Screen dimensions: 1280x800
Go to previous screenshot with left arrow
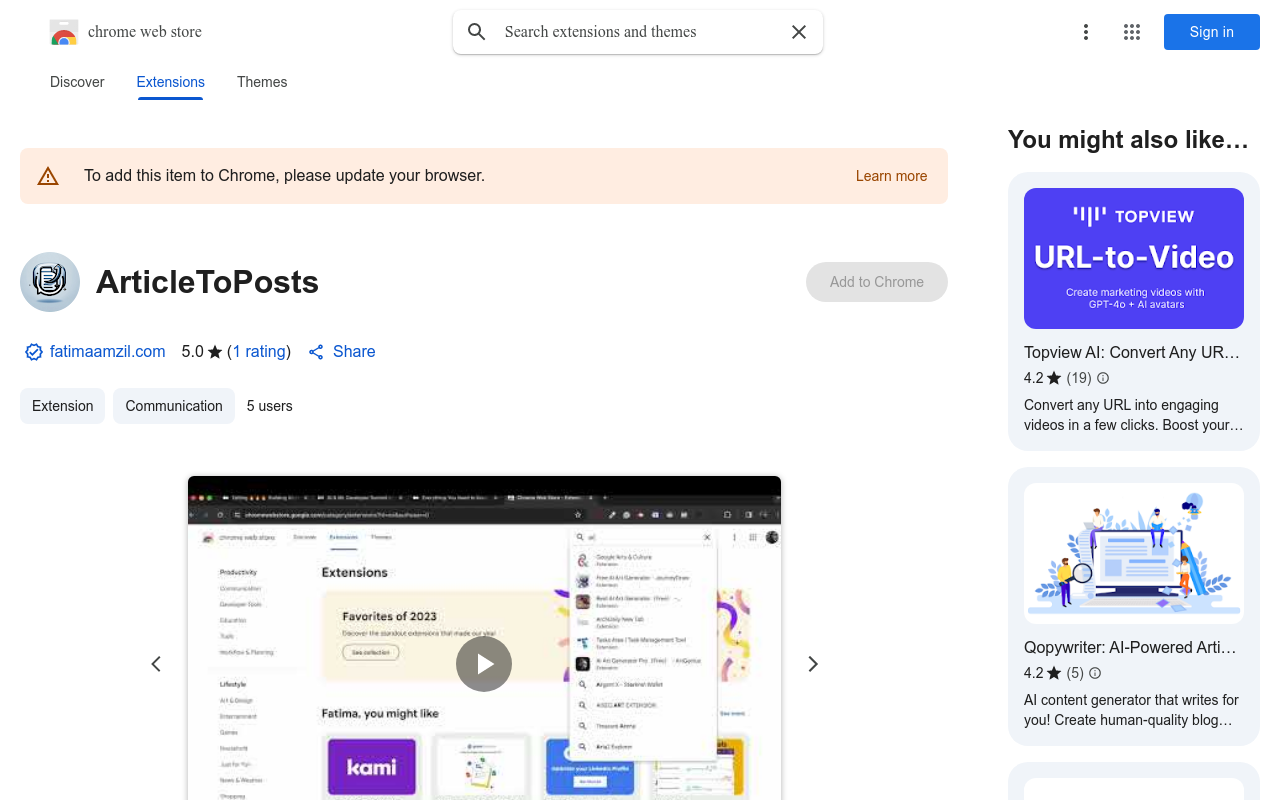click(156, 664)
